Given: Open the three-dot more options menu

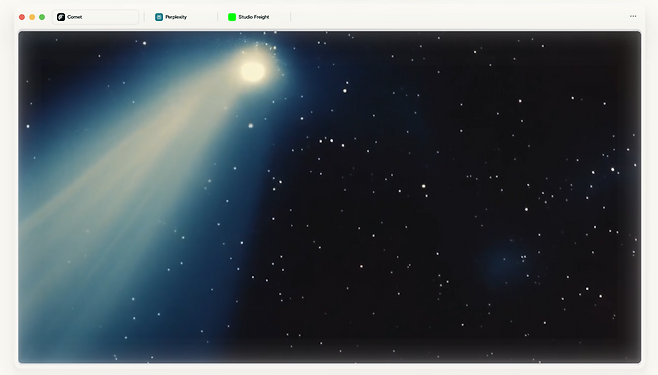Looking at the screenshot, I should (x=633, y=16).
